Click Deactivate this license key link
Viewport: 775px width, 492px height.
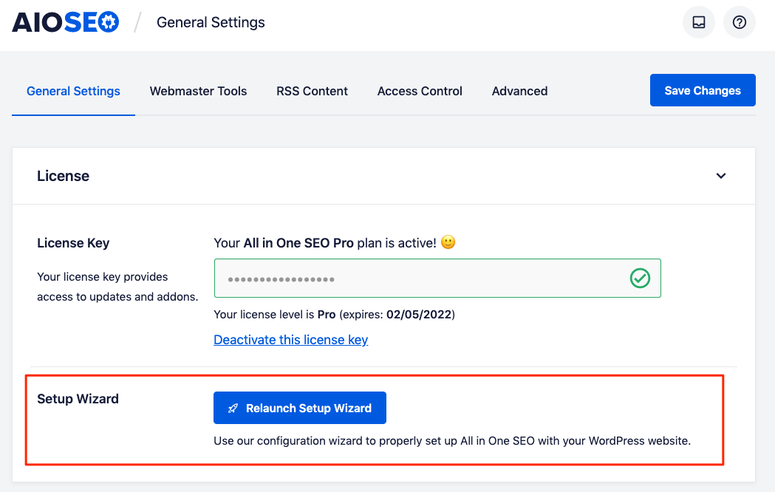(x=291, y=340)
